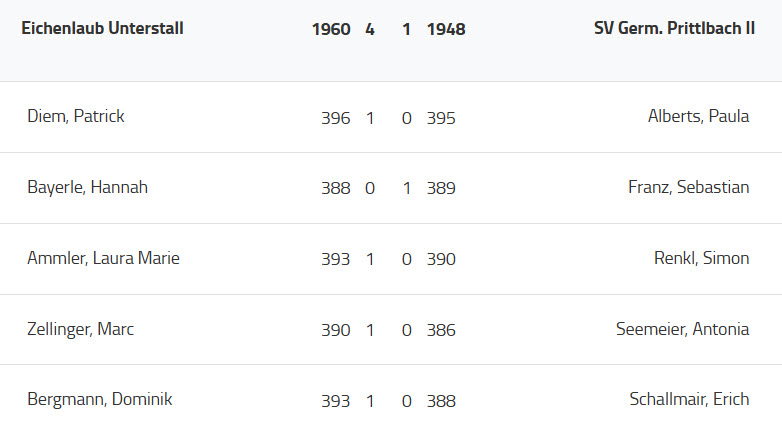Click Franz's score 389

pyautogui.click(x=441, y=189)
